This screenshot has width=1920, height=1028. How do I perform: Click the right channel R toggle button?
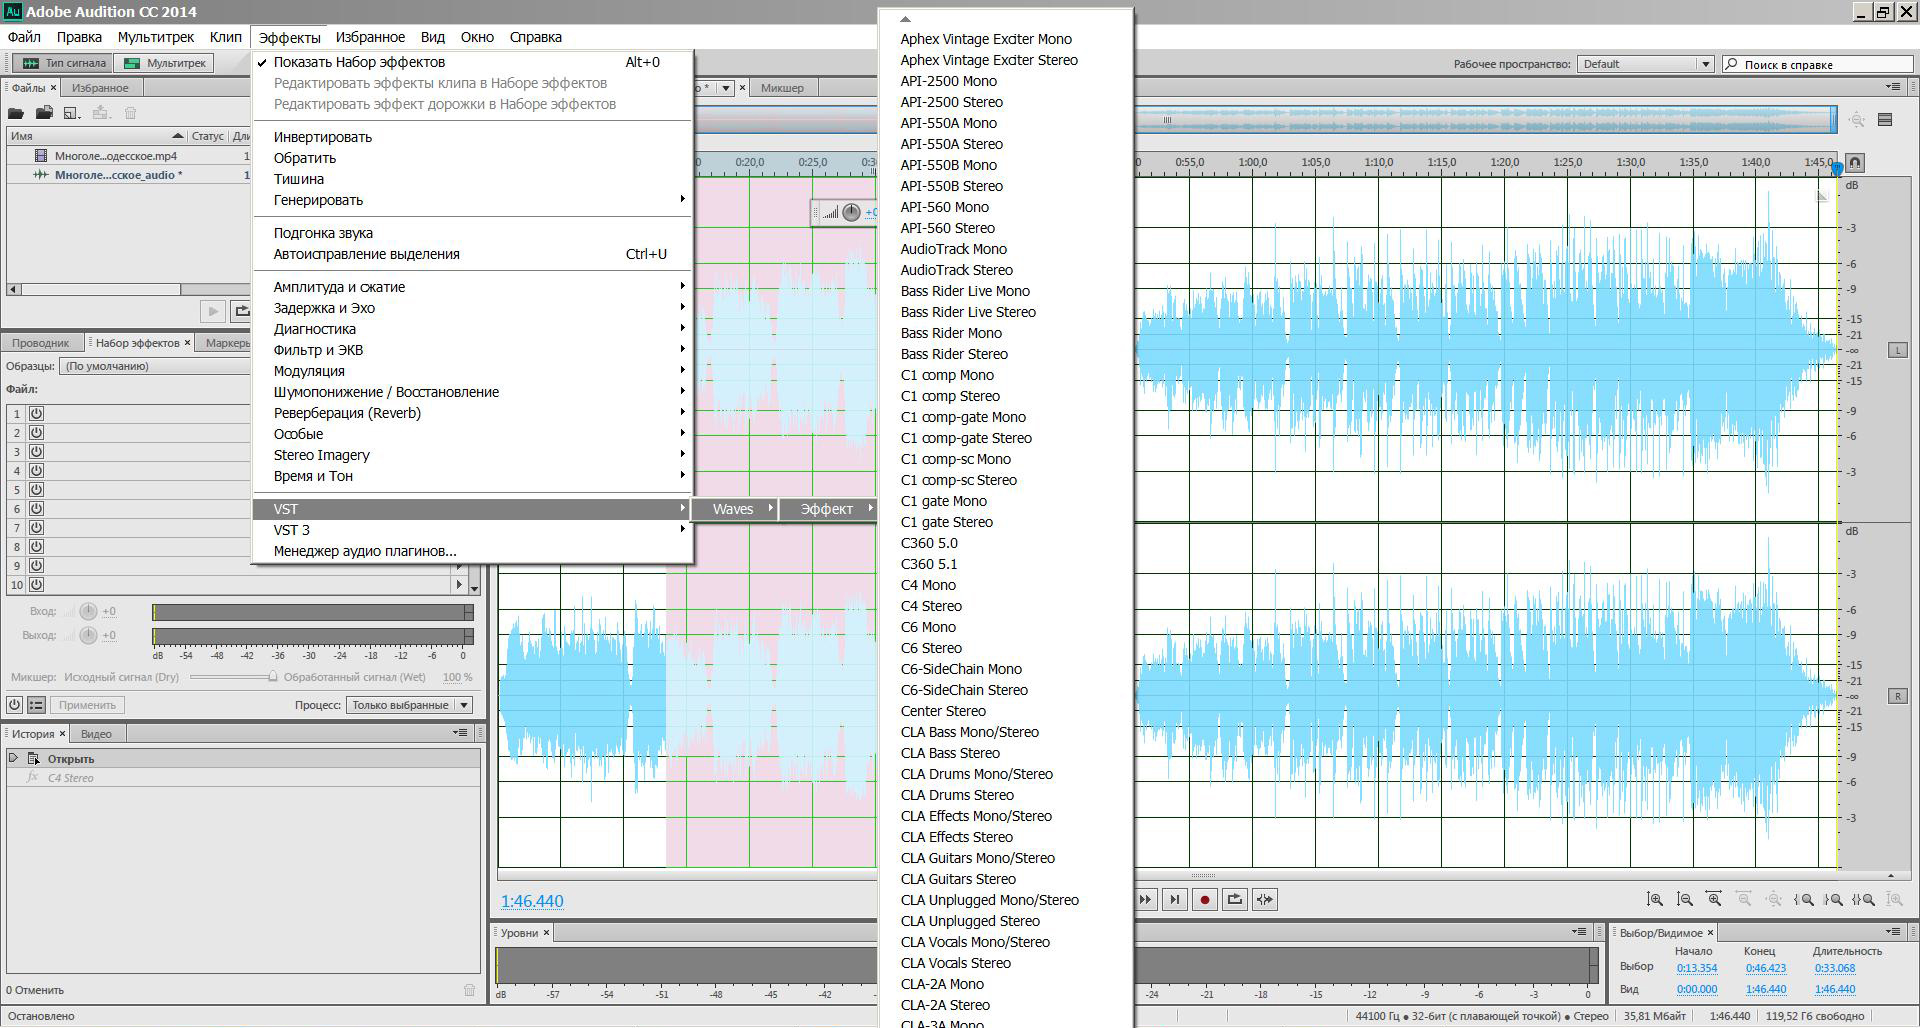(x=1897, y=696)
